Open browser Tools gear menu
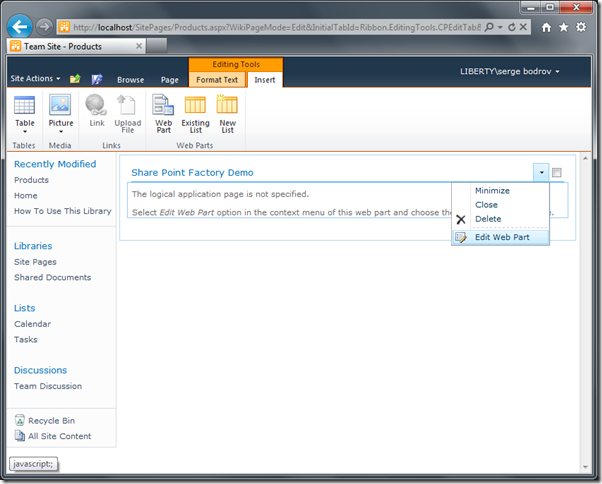This screenshot has height=484, width=602. (x=581, y=27)
